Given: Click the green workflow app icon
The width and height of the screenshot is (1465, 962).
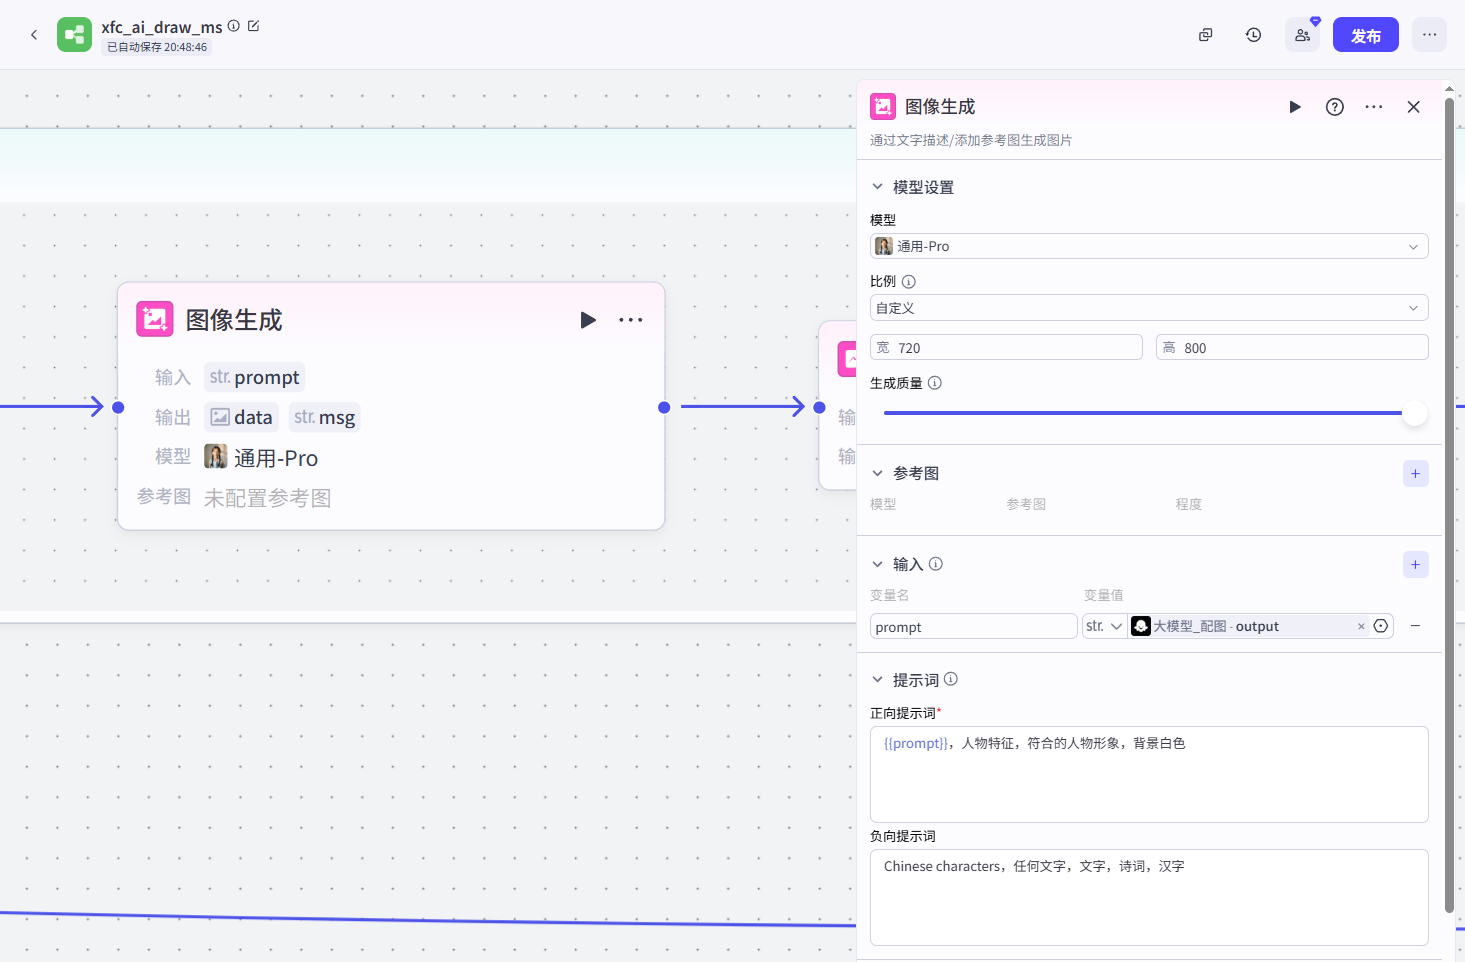Looking at the screenshot, I should [74, 35].
